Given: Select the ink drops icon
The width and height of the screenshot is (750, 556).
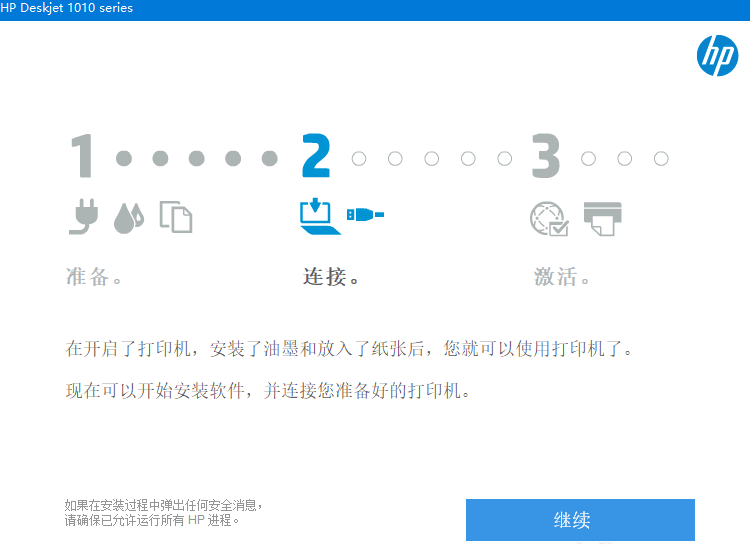Looking at the screenshot, I should point(129,218).
